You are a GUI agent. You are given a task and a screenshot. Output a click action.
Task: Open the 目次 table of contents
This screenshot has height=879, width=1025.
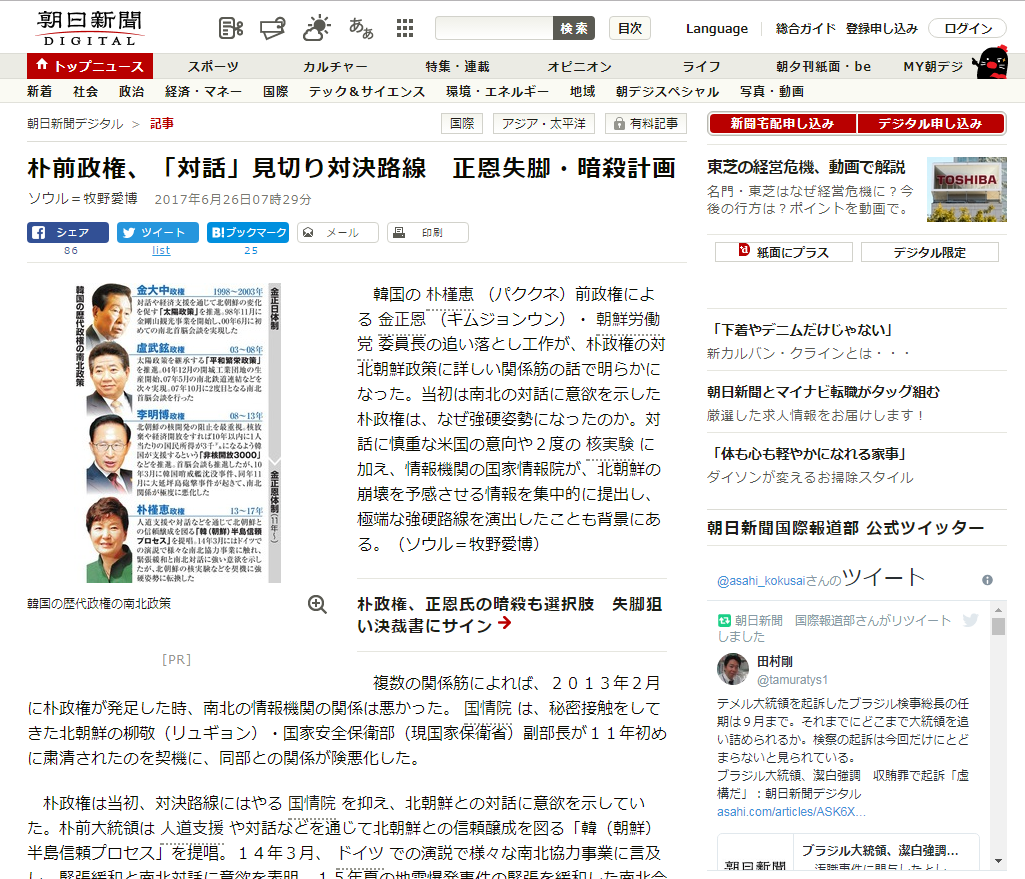click(629, 28)
